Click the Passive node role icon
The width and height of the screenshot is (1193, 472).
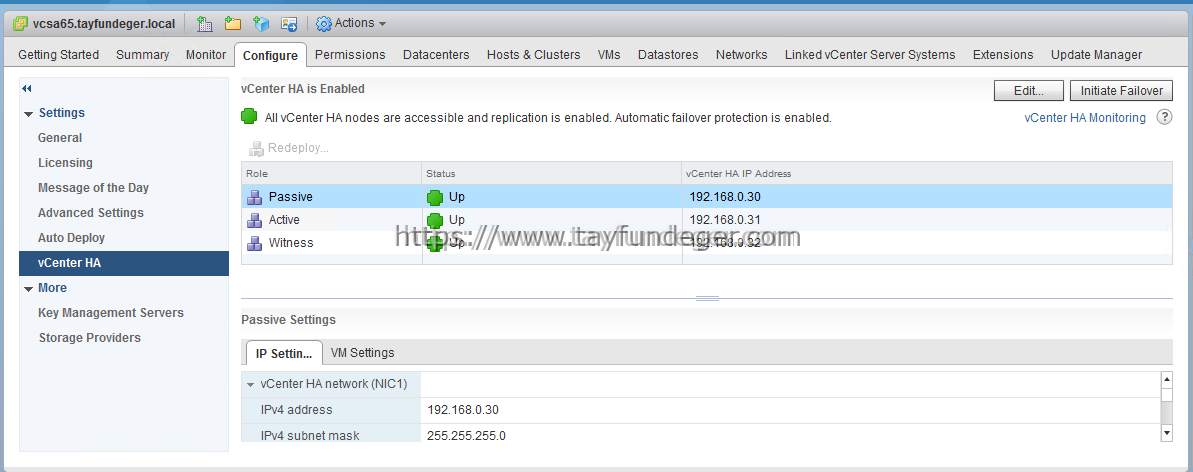point(254,196)
